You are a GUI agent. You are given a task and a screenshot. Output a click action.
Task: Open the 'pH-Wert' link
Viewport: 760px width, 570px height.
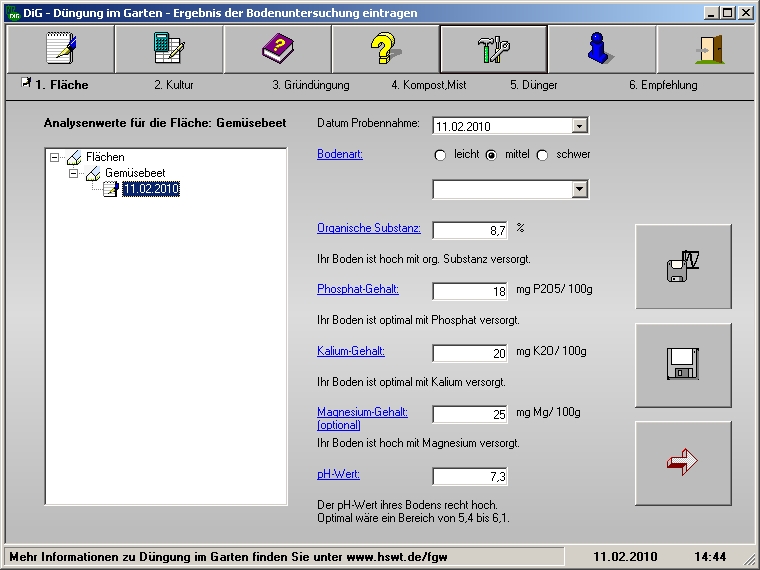pos(338,475)
